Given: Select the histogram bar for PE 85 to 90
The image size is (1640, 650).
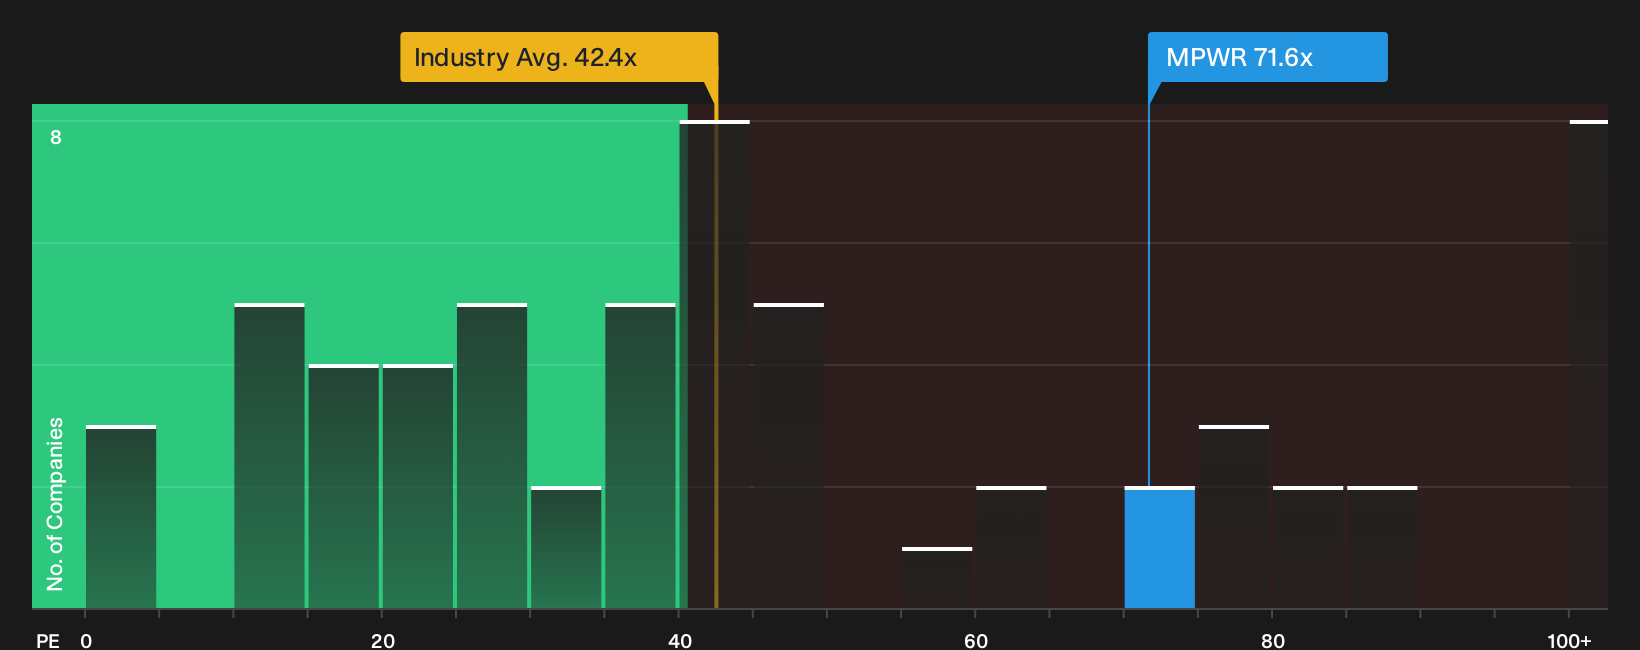Looking at the screenshot, I should click(x=1382, y=548).
